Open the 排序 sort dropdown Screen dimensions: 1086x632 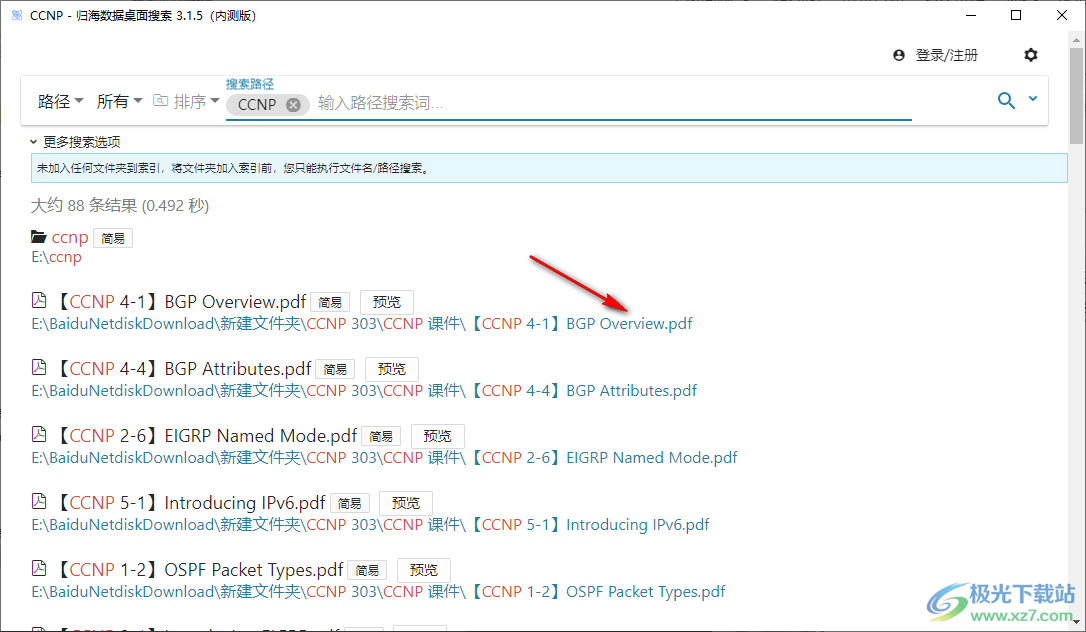click(196, 102)
